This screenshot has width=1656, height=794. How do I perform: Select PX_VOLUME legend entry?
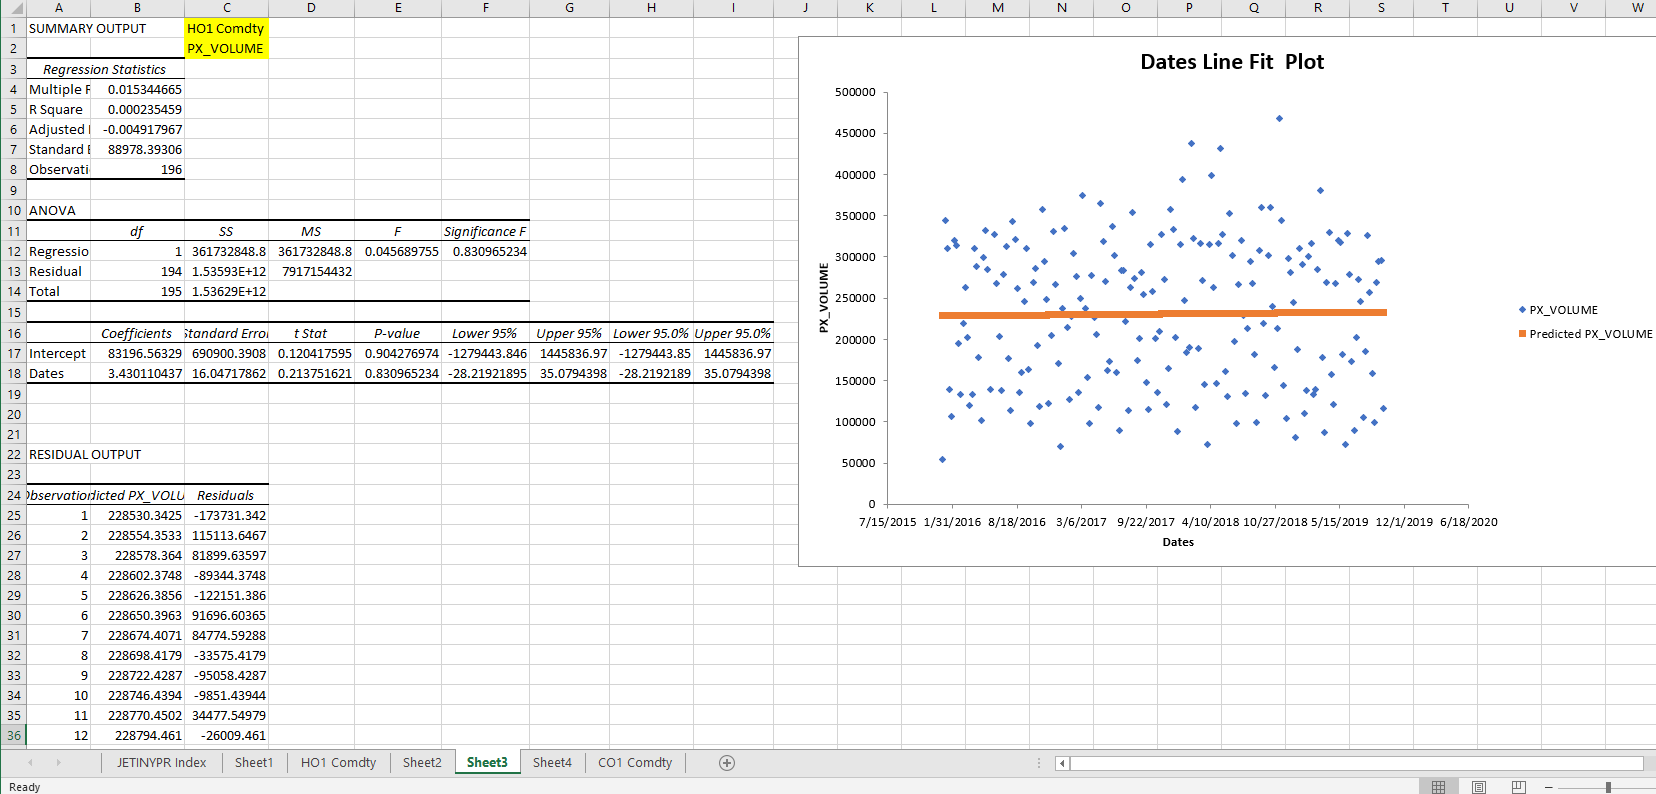(x=1558, y=310)
